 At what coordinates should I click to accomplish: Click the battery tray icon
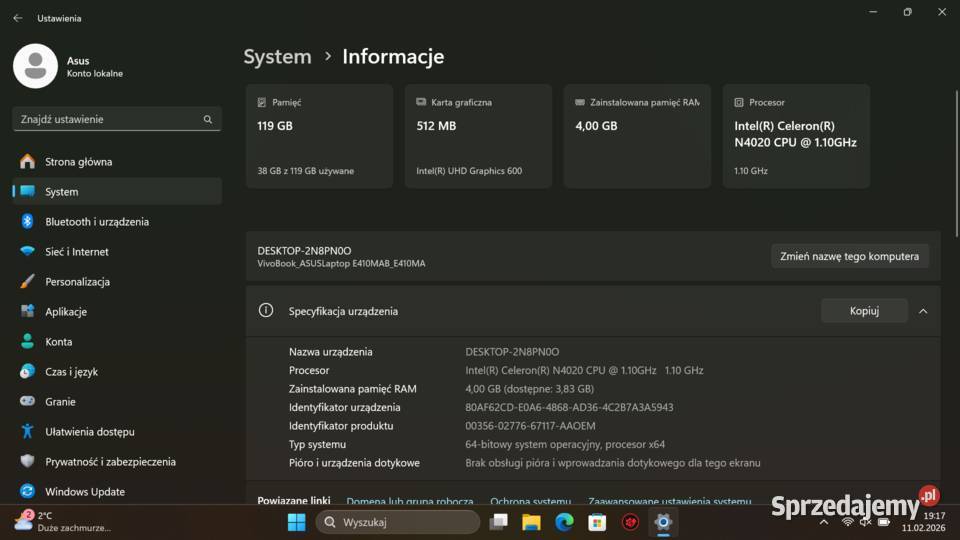click(x=884, y=522)
